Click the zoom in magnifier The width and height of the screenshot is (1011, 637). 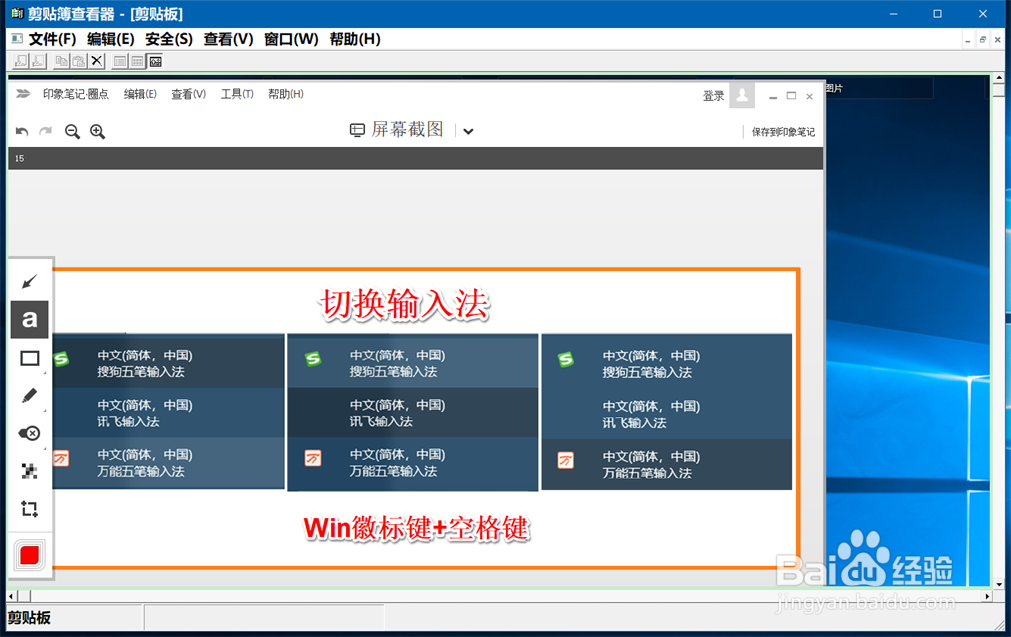pyautogui.click(x=97, y=132)
